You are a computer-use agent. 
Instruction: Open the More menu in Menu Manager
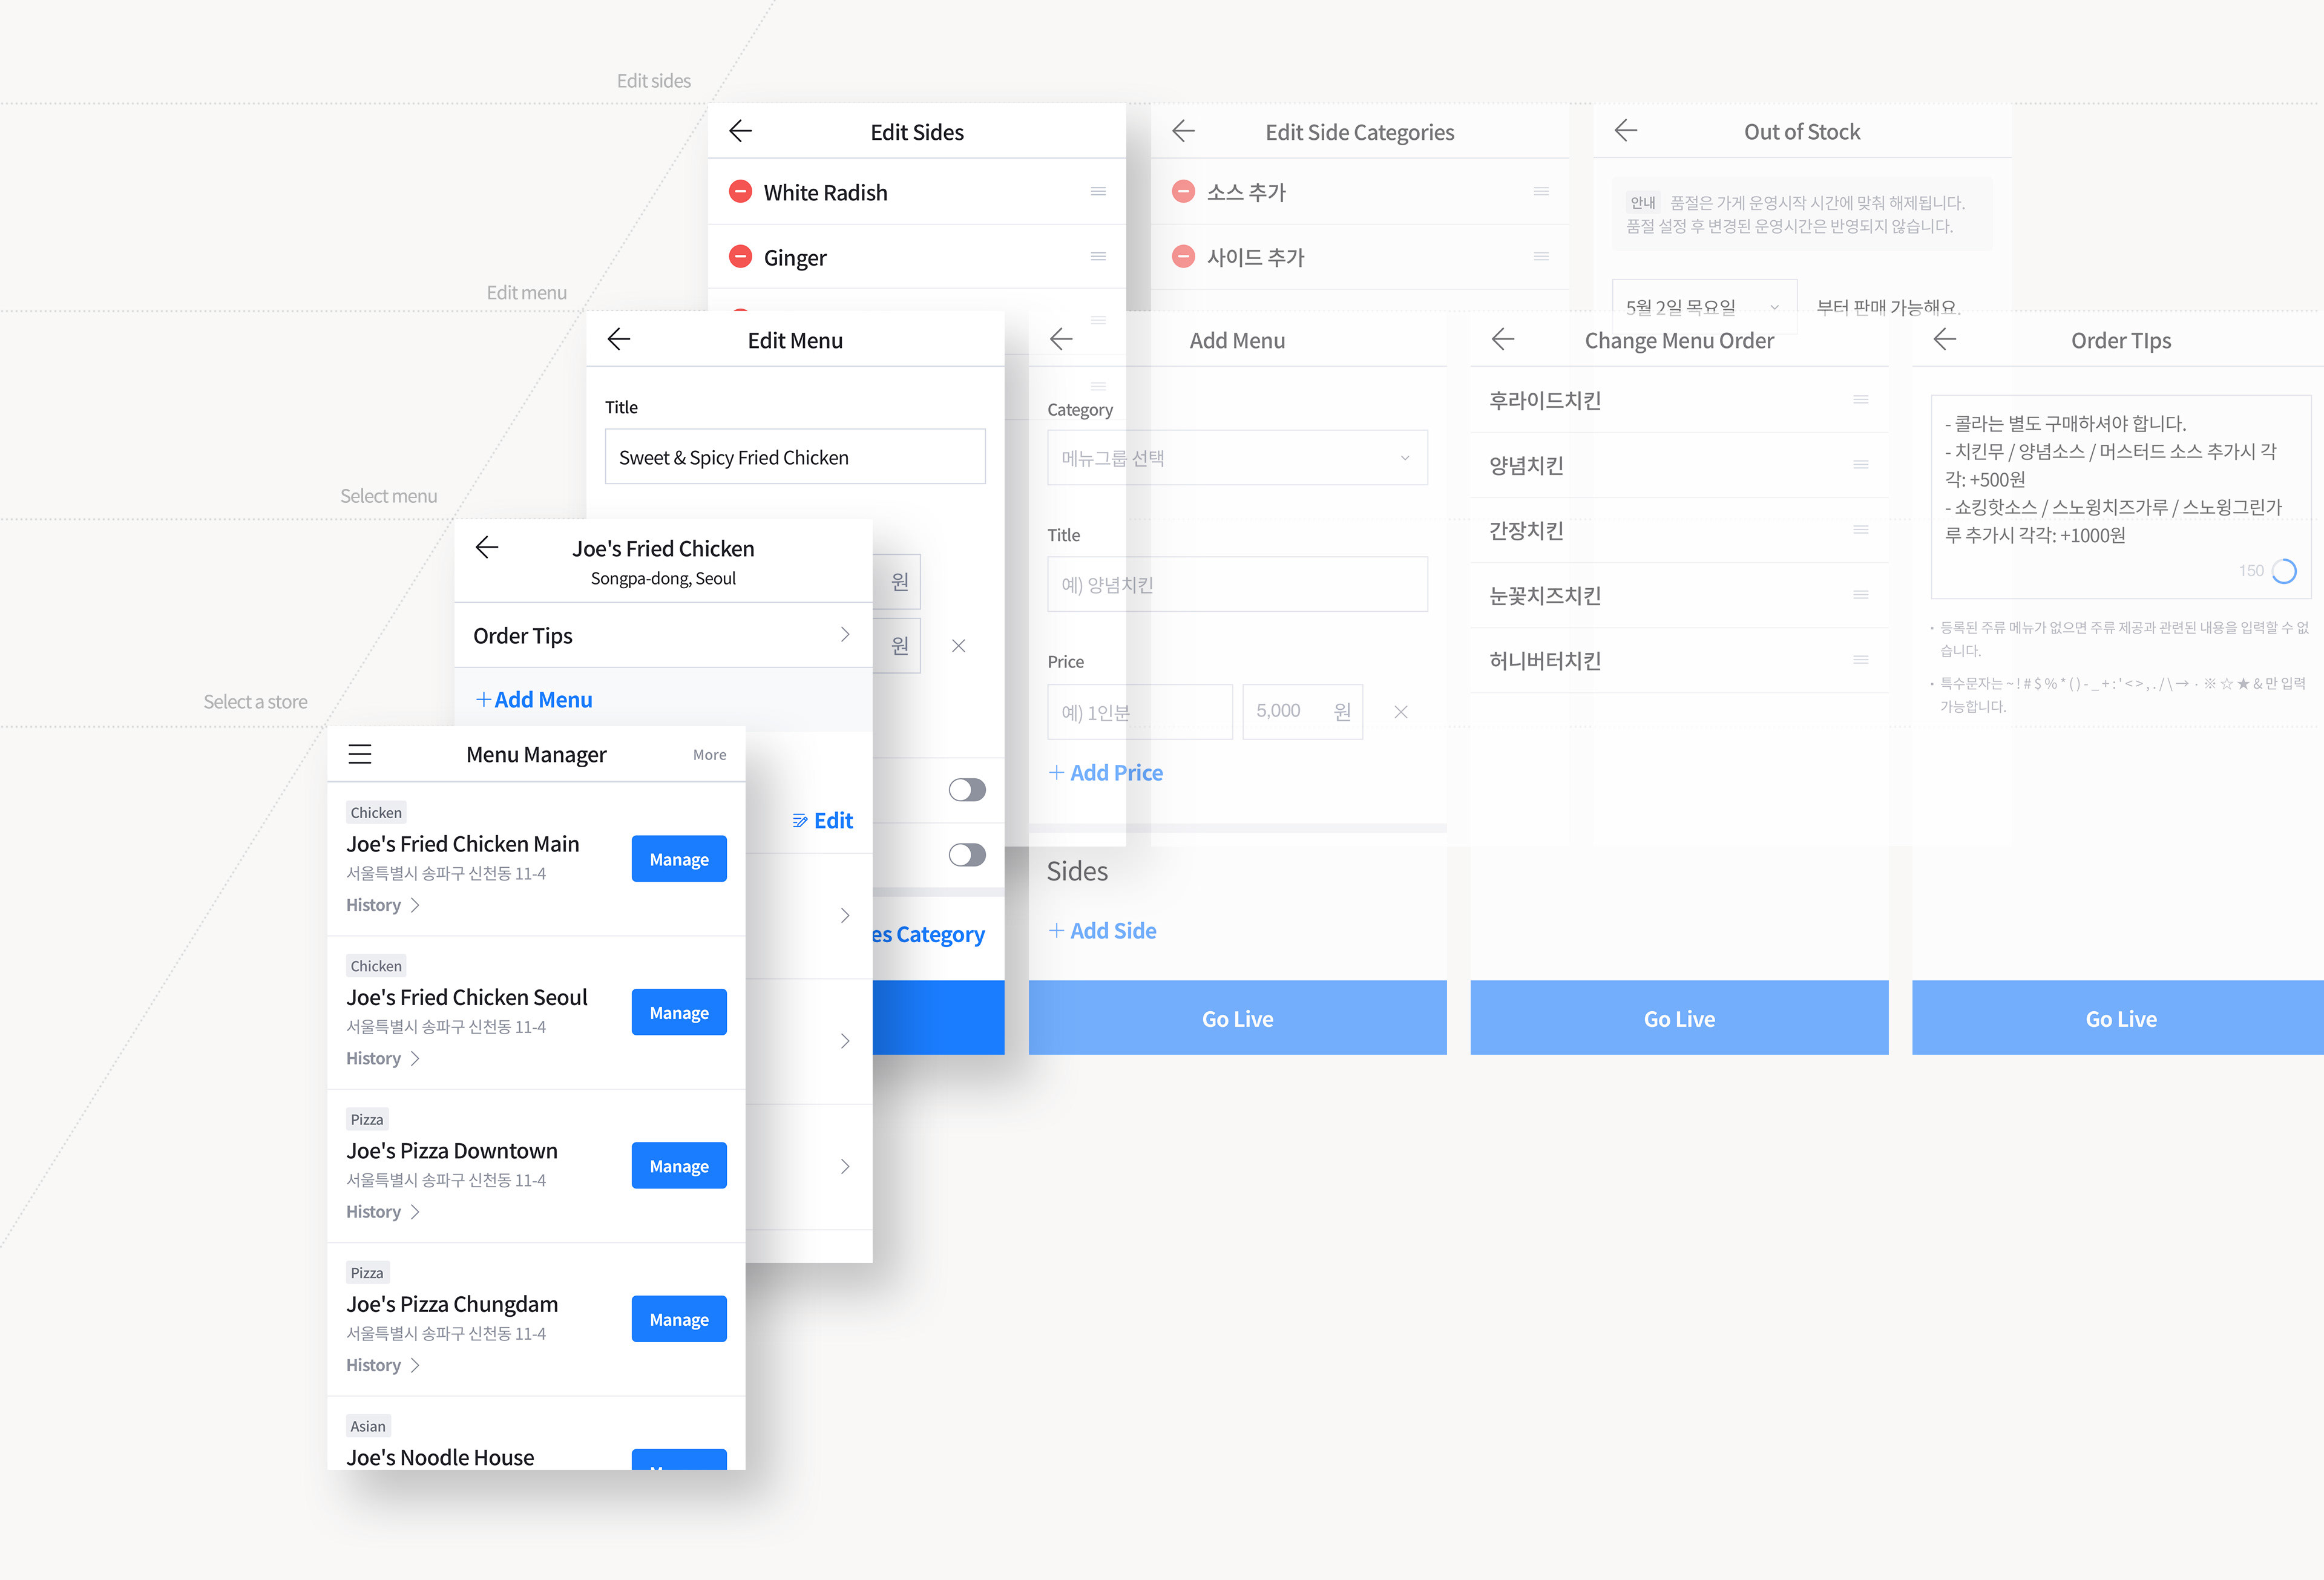click(710, 755)
